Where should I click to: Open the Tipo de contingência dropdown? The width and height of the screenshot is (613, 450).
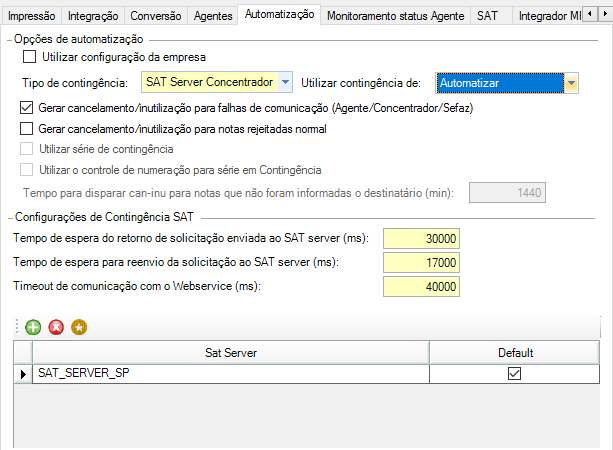(286, 82)
